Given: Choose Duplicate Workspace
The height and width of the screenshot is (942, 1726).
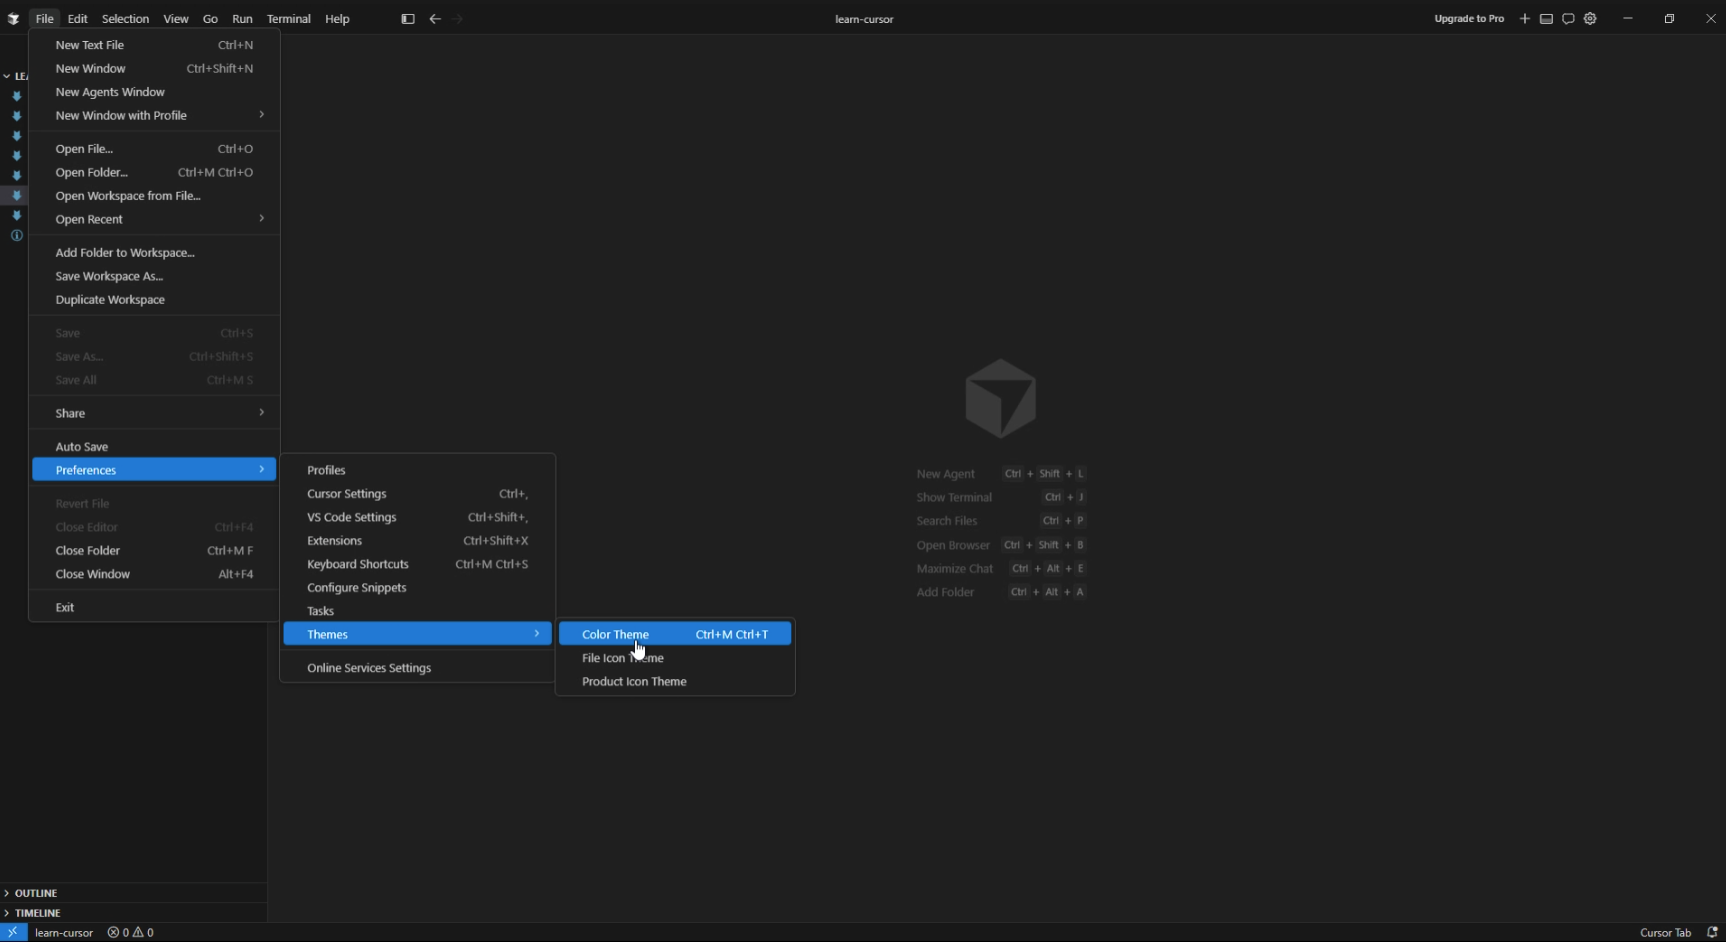Looking at the screenshot, I should click(154, 300).
